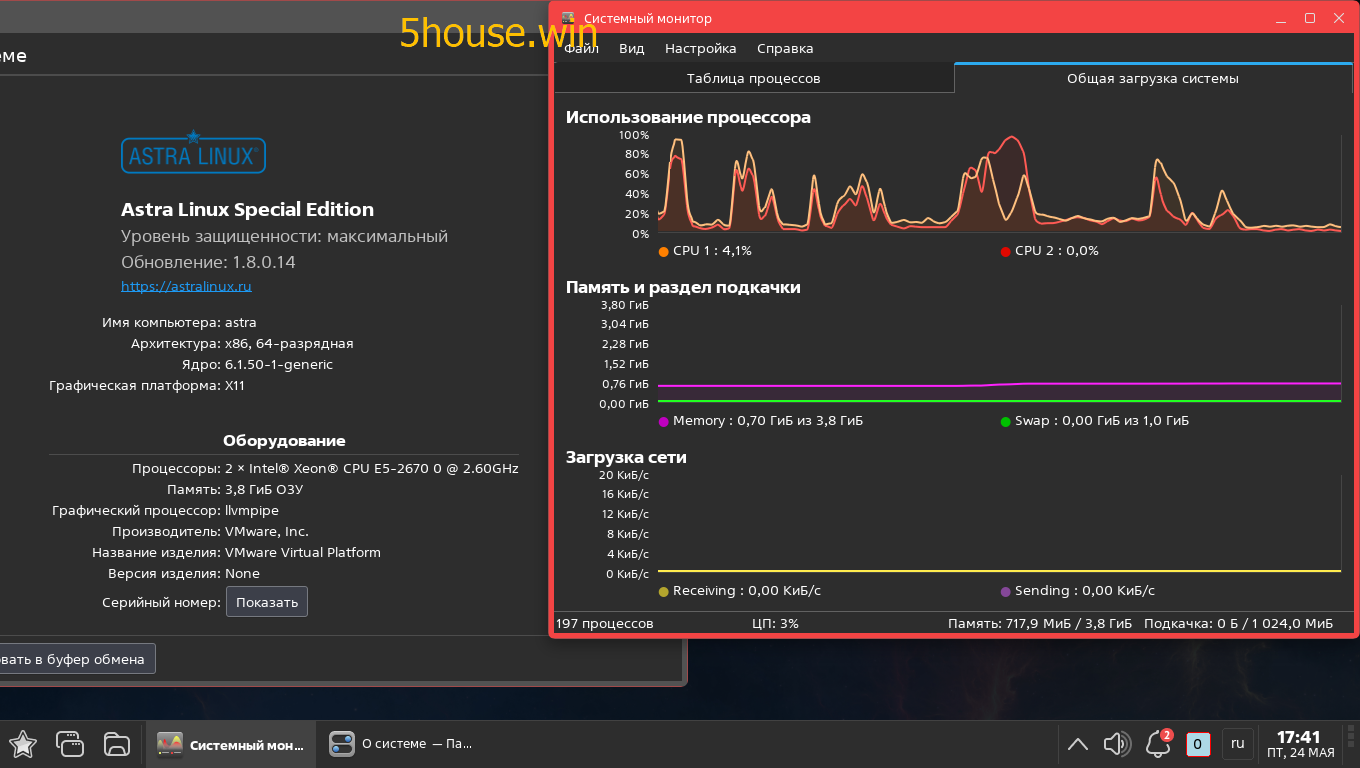Screen dimensions: 1360x768
Task: Click Sending : 0,00 КиБ/с label
Action: point(1084,591)
